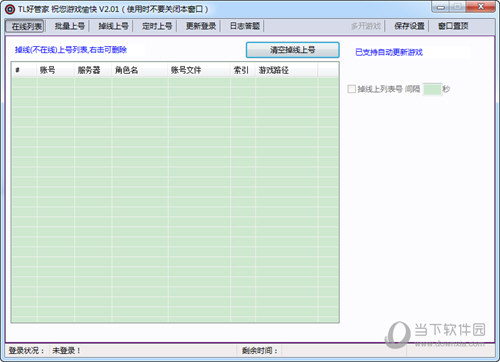Click the 登录状况 status label
Image resolution: width=500 pixels, height=362 pixels.
[26, 351]
